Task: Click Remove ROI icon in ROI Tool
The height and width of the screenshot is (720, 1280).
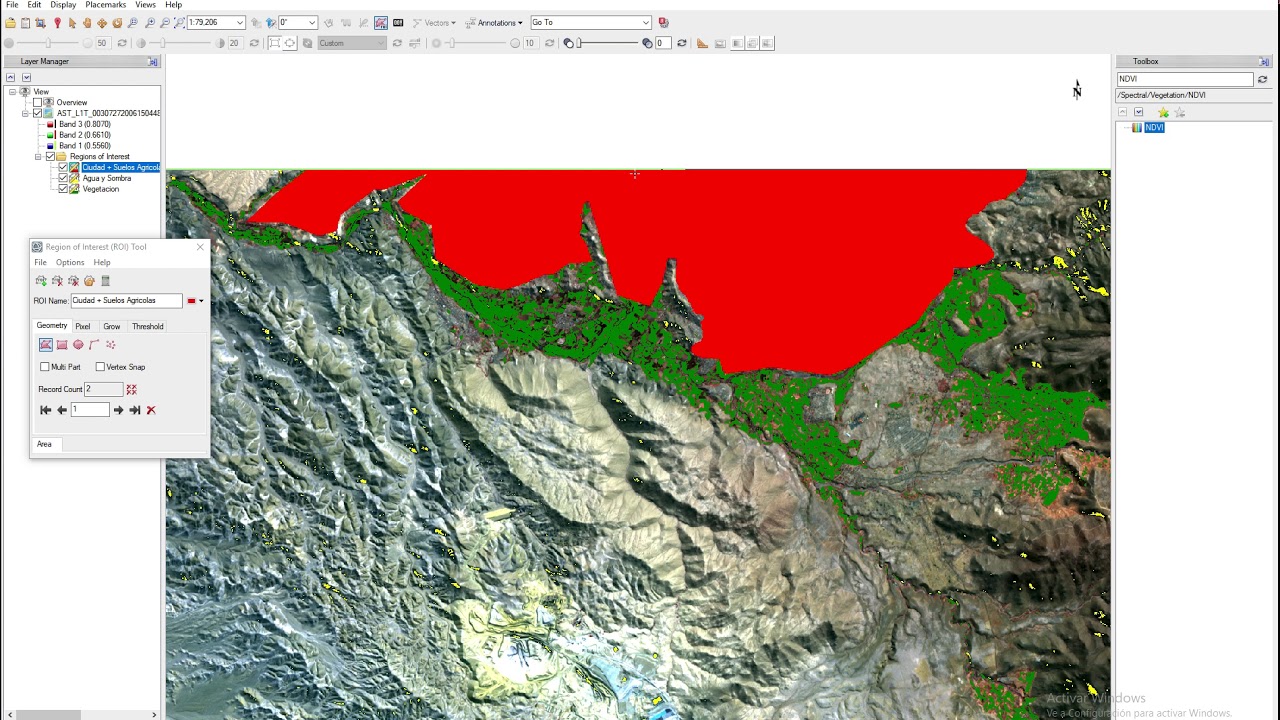Action: (x=57, y=281)
